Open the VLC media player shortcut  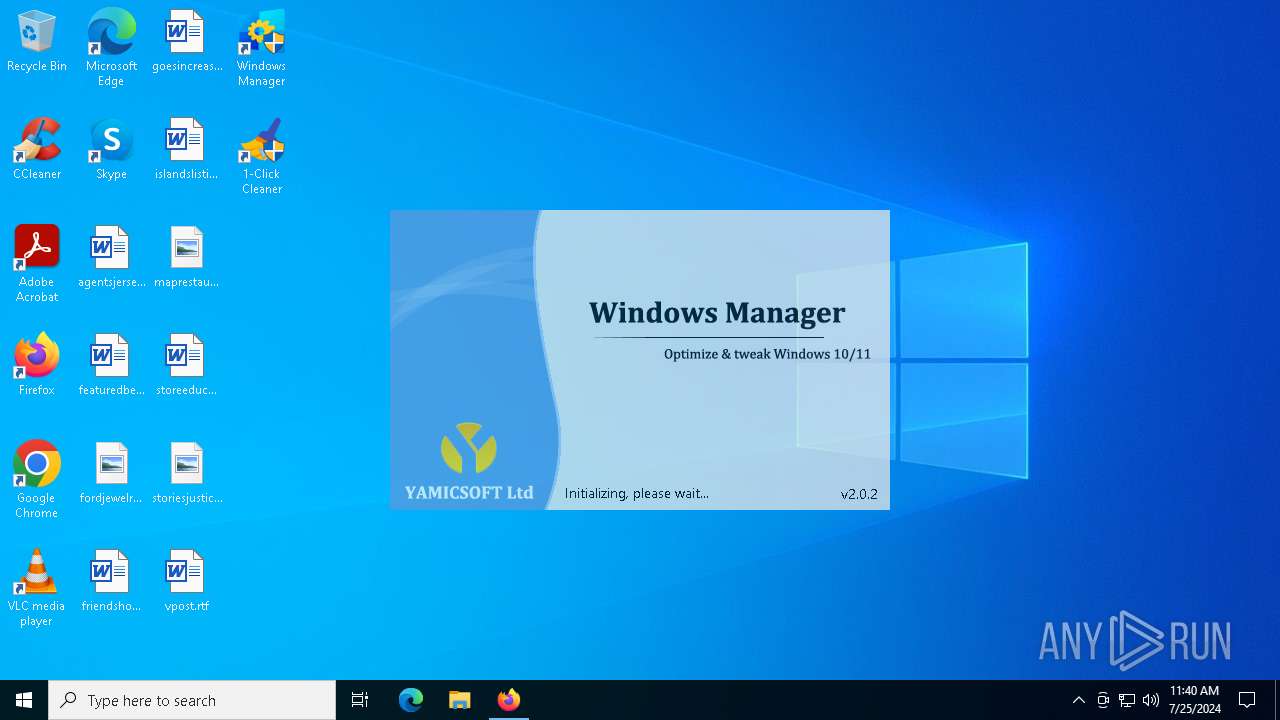click(37, 588)
